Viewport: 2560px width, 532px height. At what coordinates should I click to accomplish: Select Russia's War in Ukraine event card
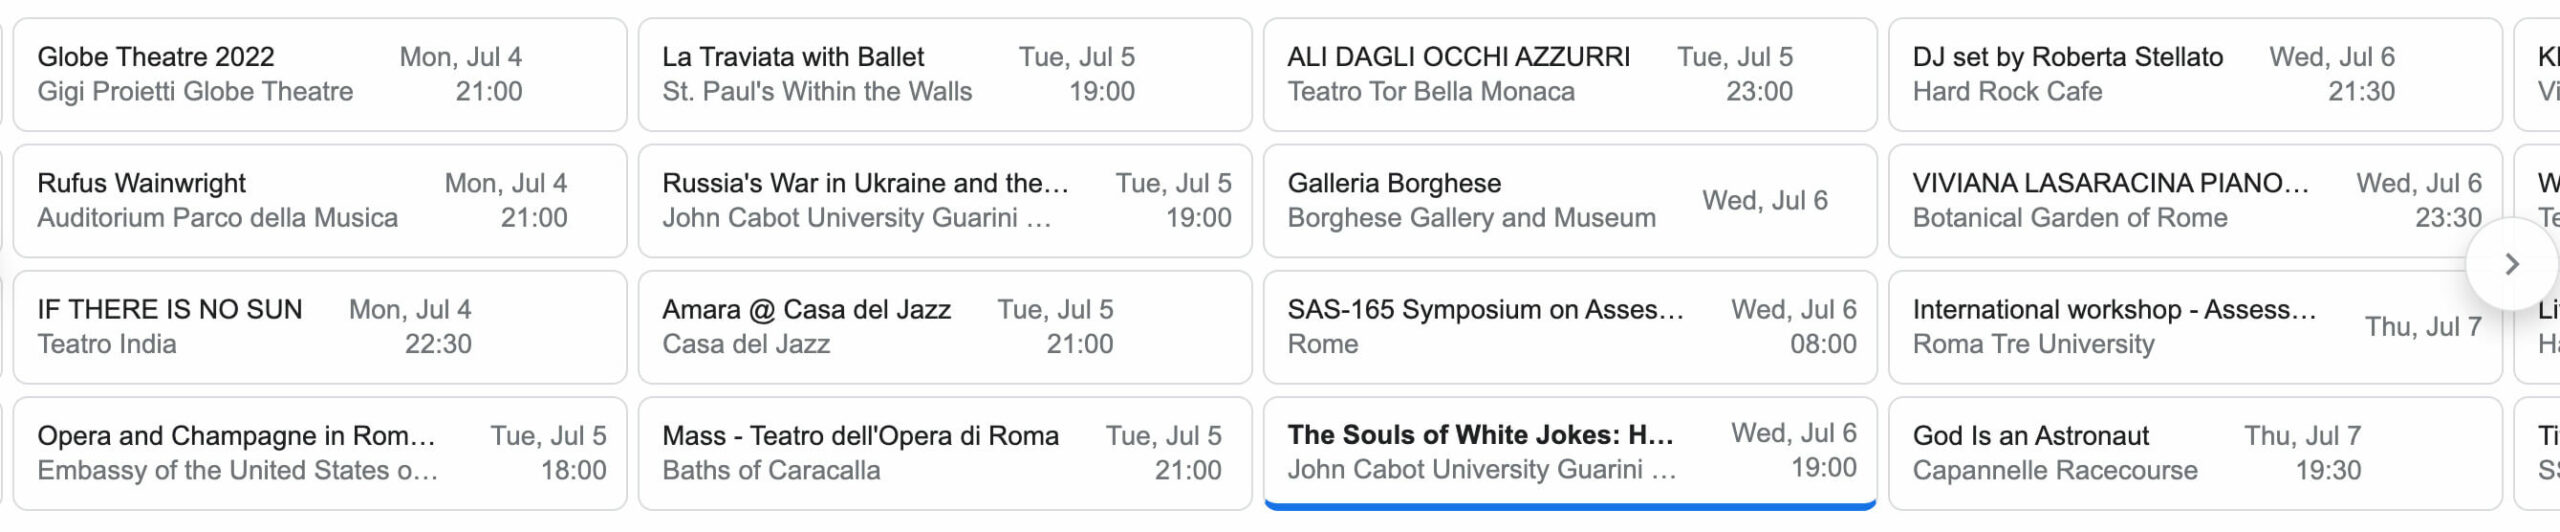[x=945, y=200]
